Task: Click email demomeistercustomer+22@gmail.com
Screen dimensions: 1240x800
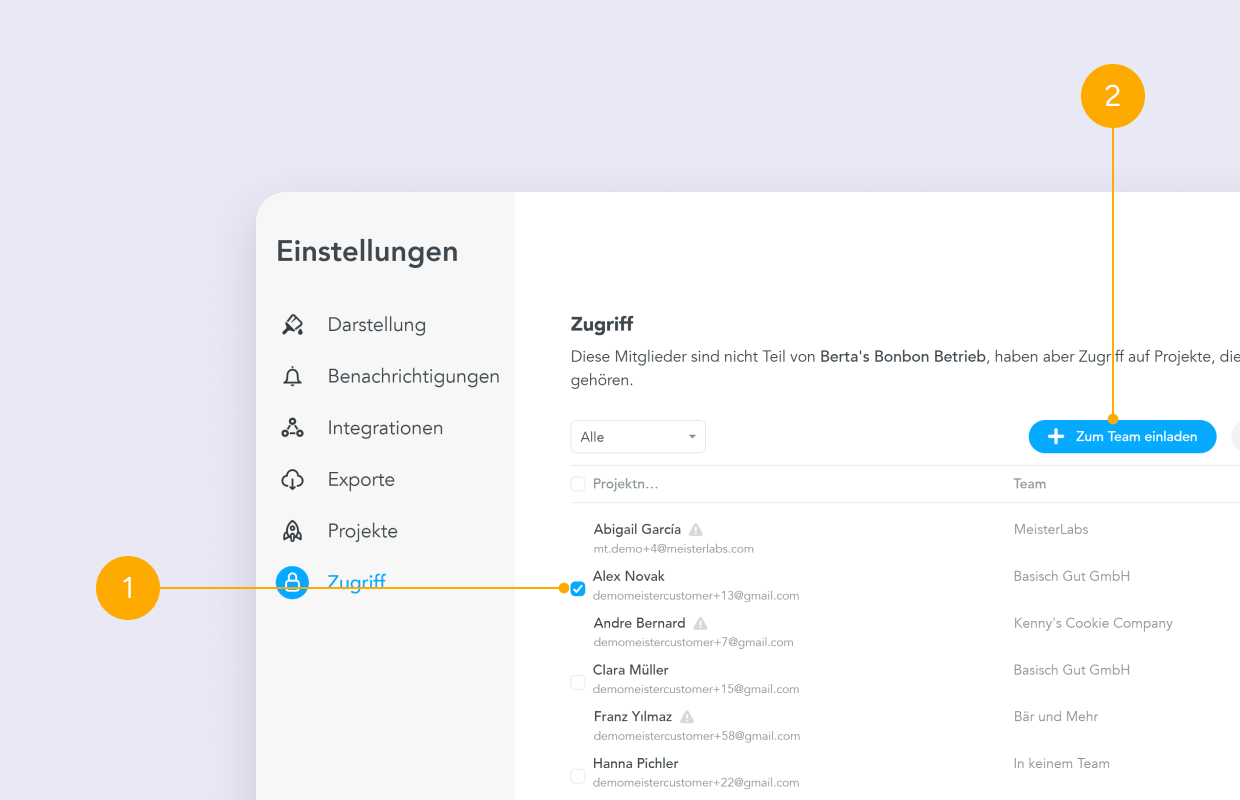Action: [x=696, y=783]
